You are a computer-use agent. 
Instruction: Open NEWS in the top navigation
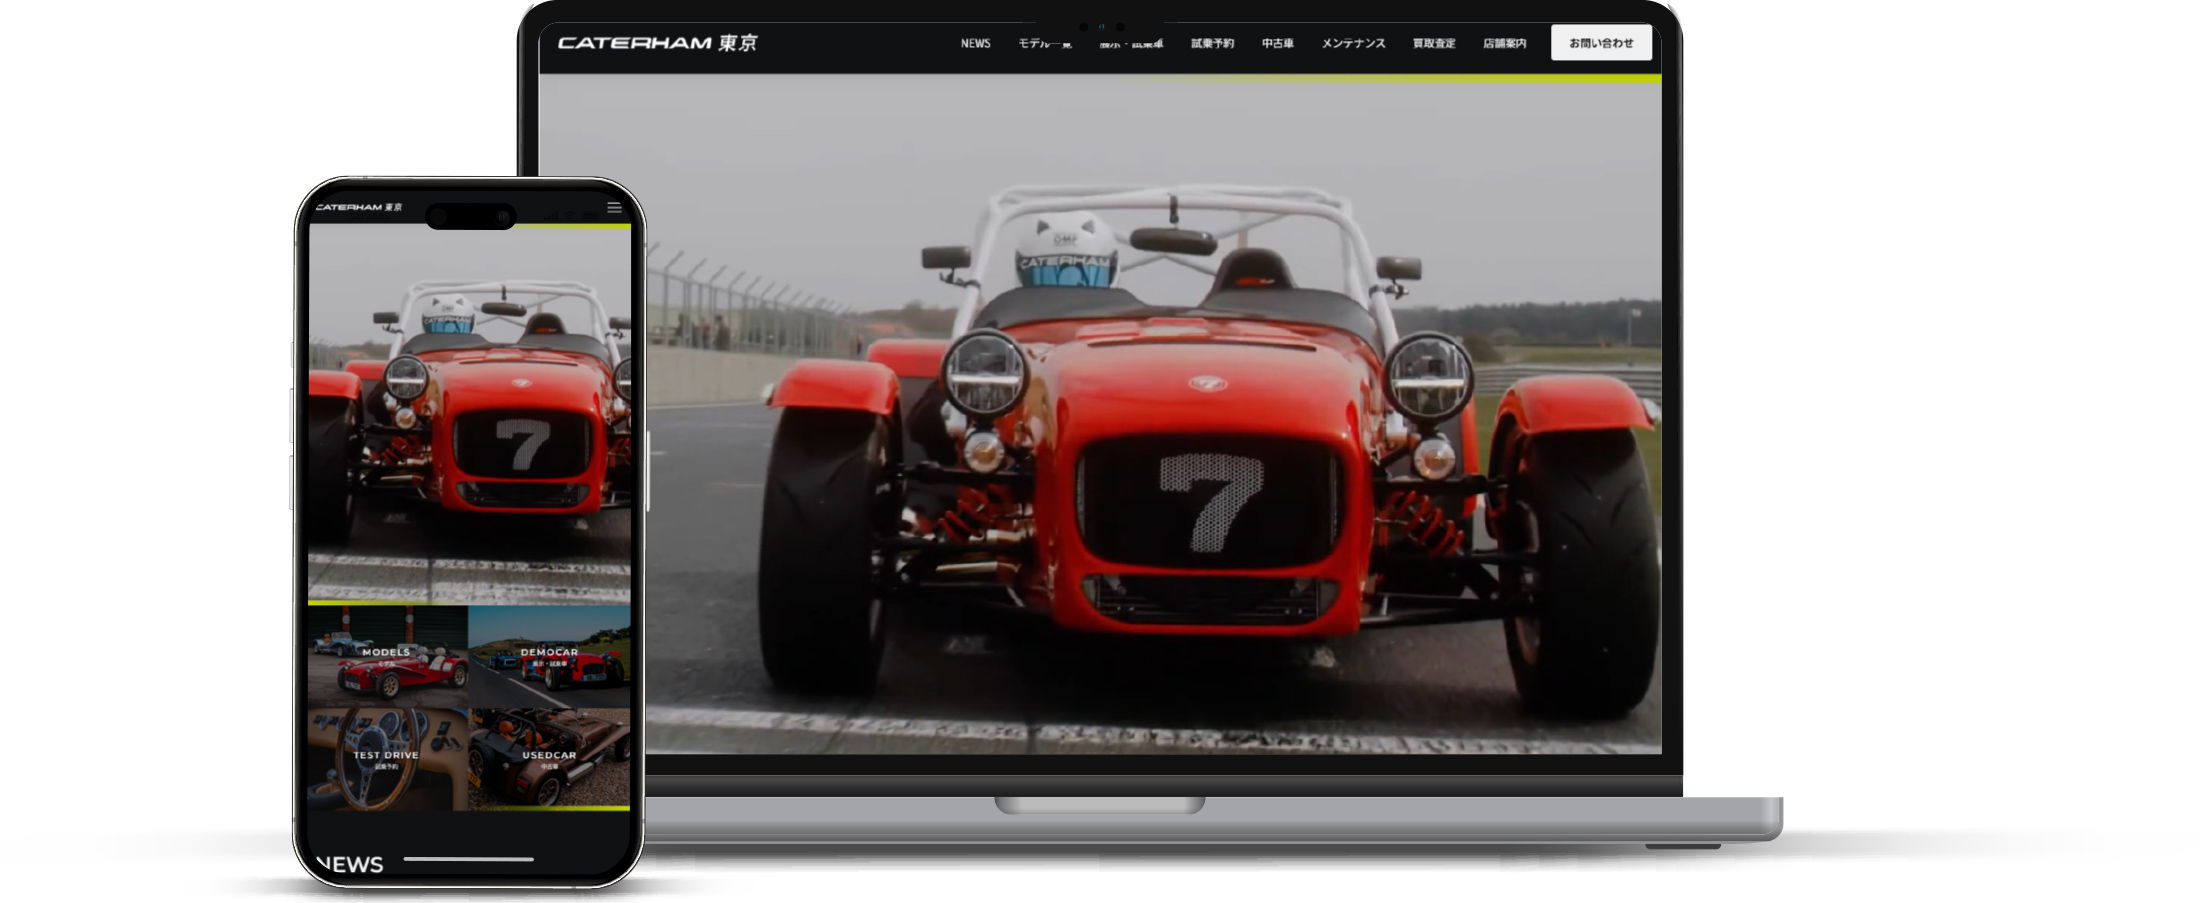(x=975, y=44)
